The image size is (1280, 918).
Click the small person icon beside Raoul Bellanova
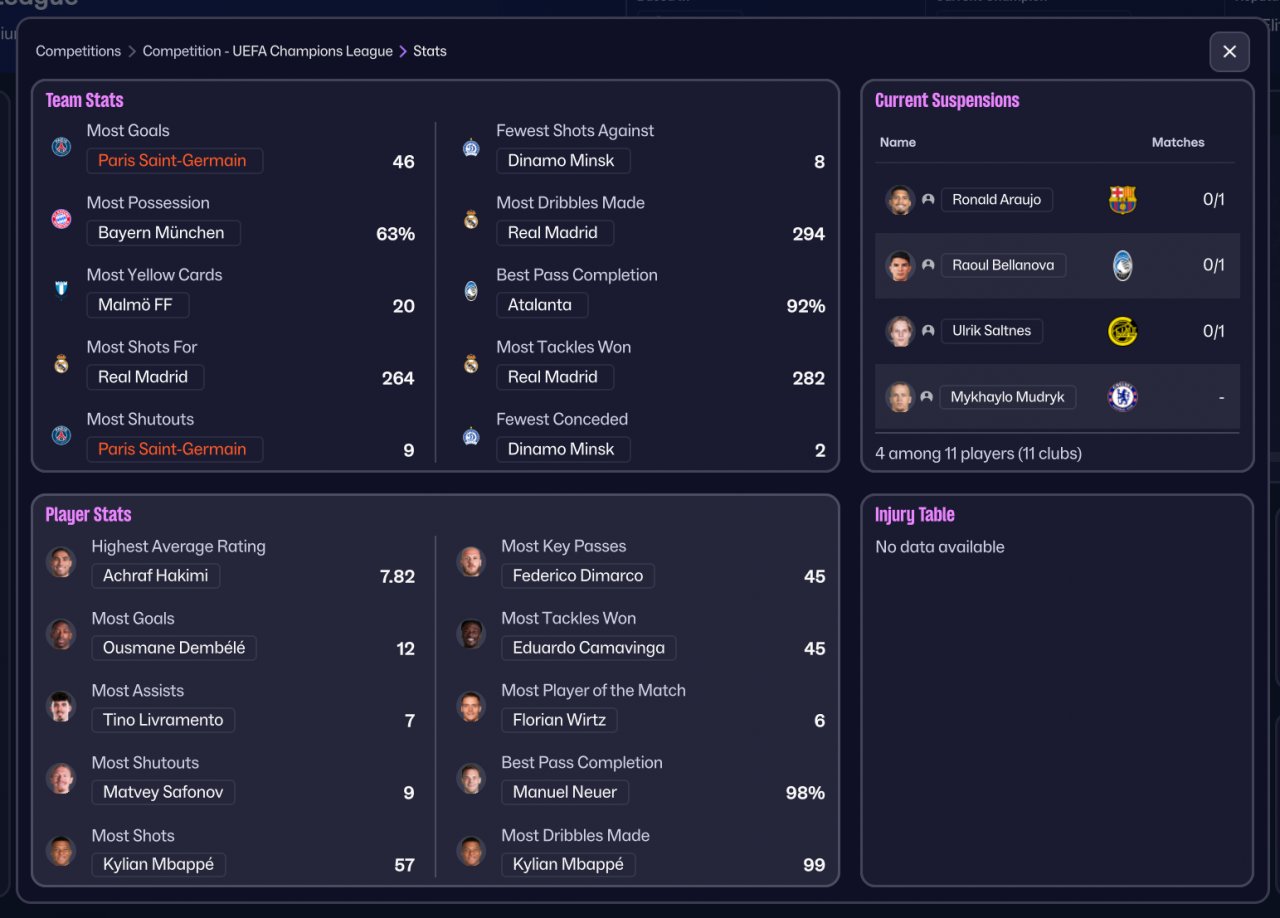(x=928, y=265)
